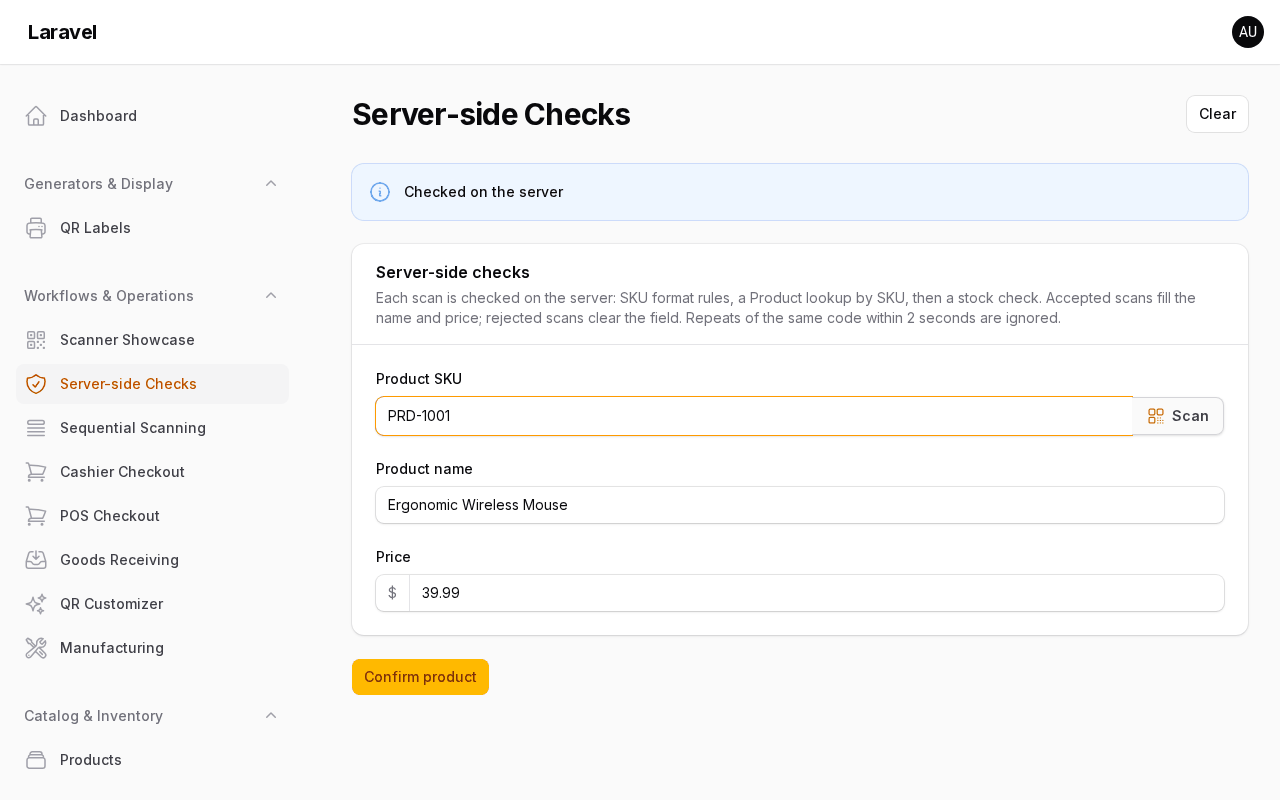Screen dimensions: 1280x800
Task: Collapse the Workflows & Operations section
Action: pos(271,296)
